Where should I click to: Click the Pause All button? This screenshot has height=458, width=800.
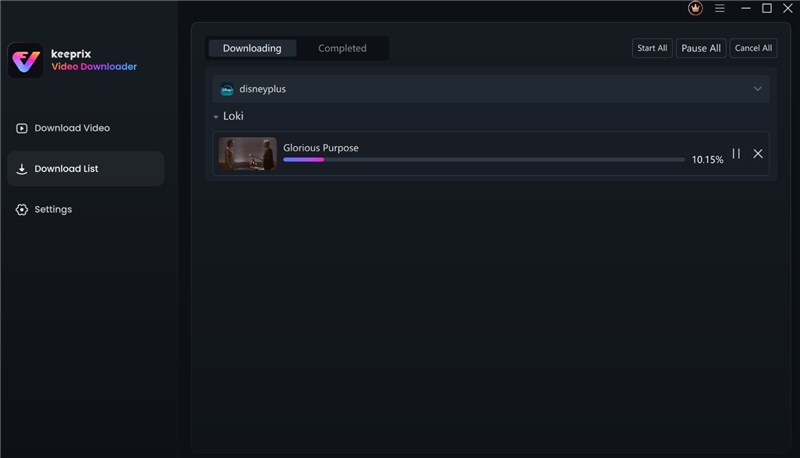click(x=701, y=48)
